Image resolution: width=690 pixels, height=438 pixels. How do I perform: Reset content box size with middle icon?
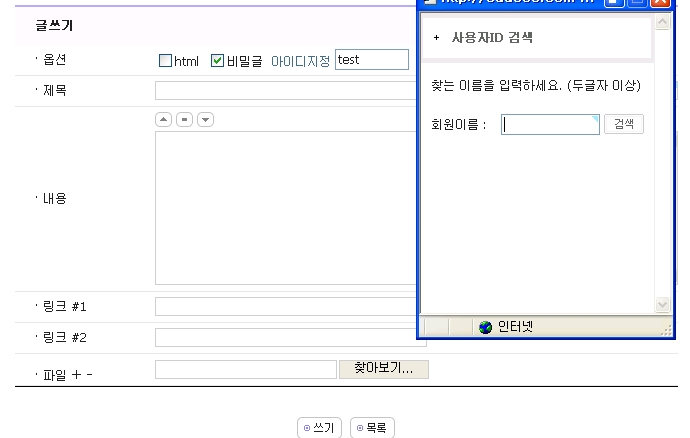click(184, 119)
